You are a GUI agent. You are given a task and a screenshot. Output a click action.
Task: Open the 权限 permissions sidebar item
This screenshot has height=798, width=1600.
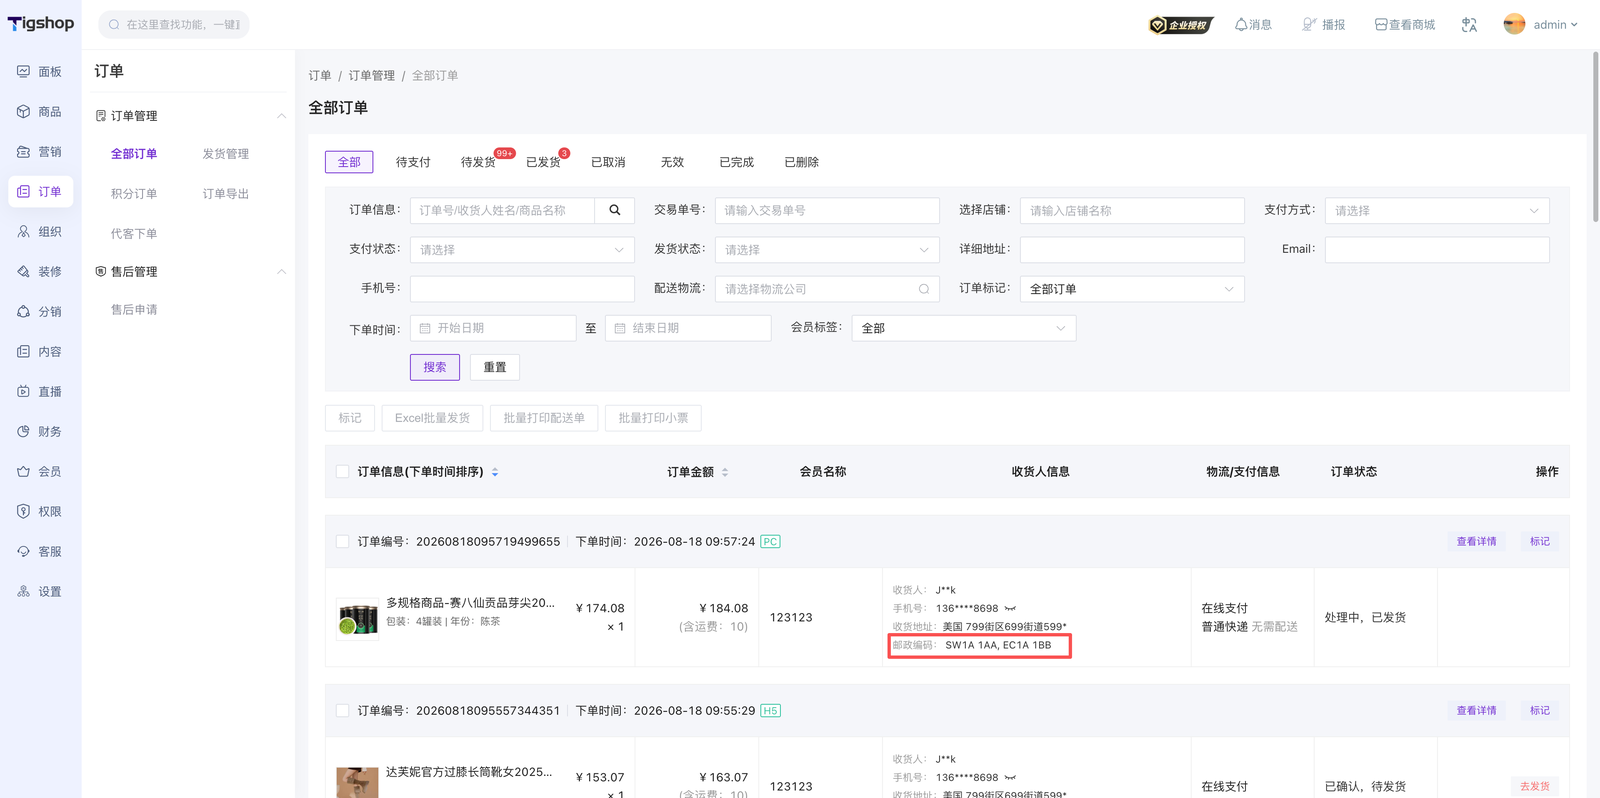pos(40,512)
